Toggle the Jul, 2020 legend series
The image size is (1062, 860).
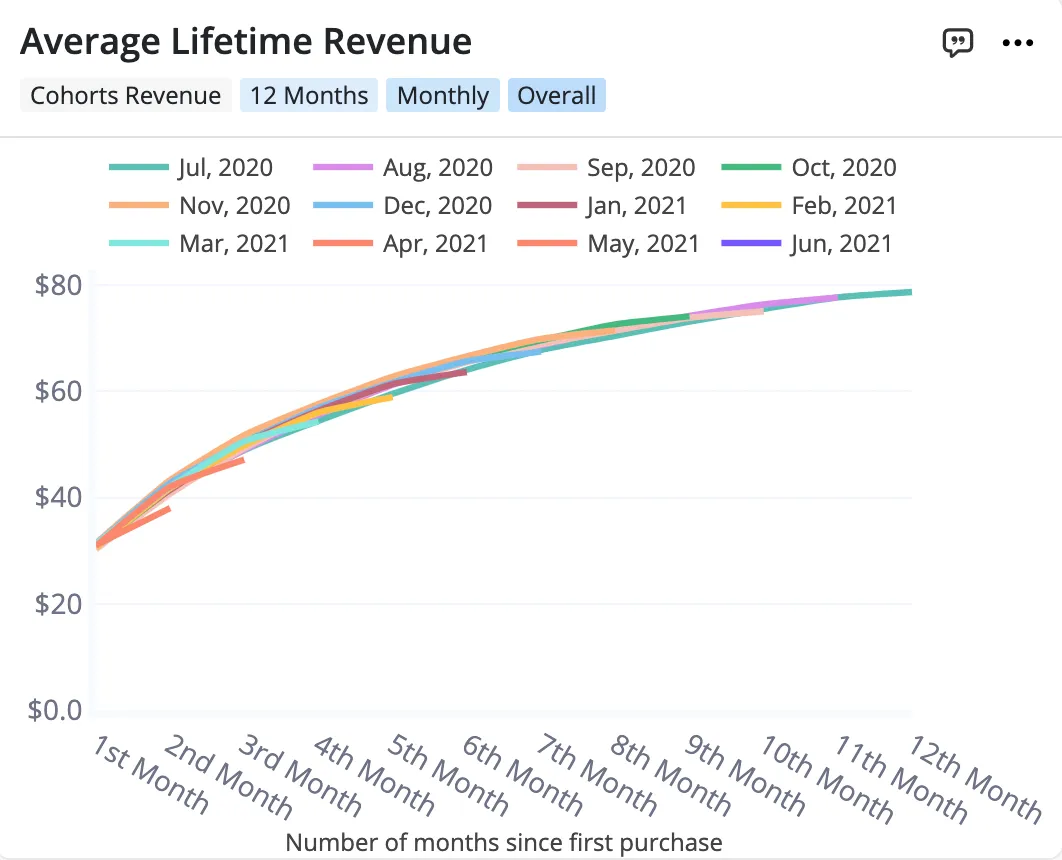tap(191, 167)
